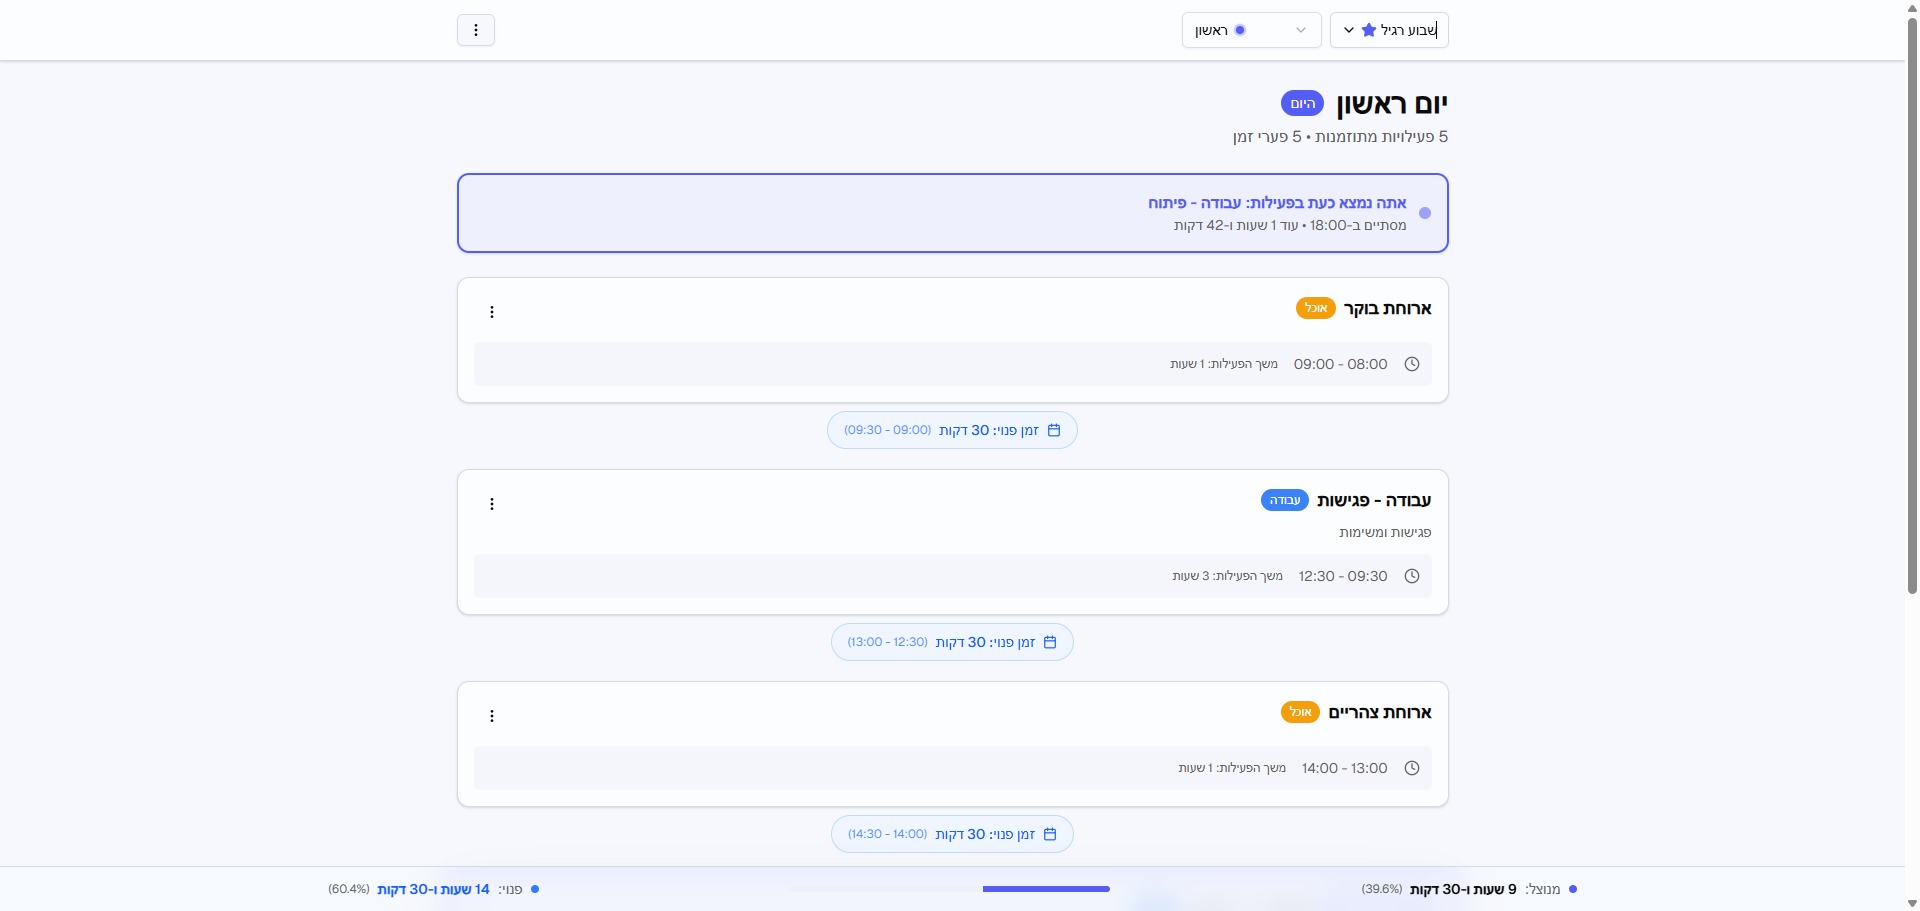Click the אוכל tag on ארוחת בוקר
Screen dimensions: 1920x911
1316,308
